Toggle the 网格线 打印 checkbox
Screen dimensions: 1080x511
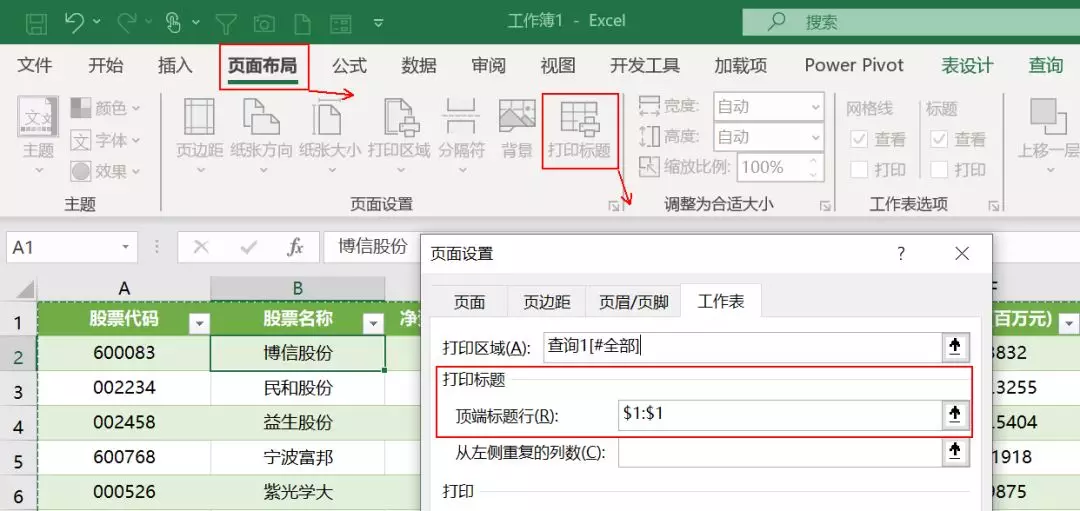click(x=859, y=169)
